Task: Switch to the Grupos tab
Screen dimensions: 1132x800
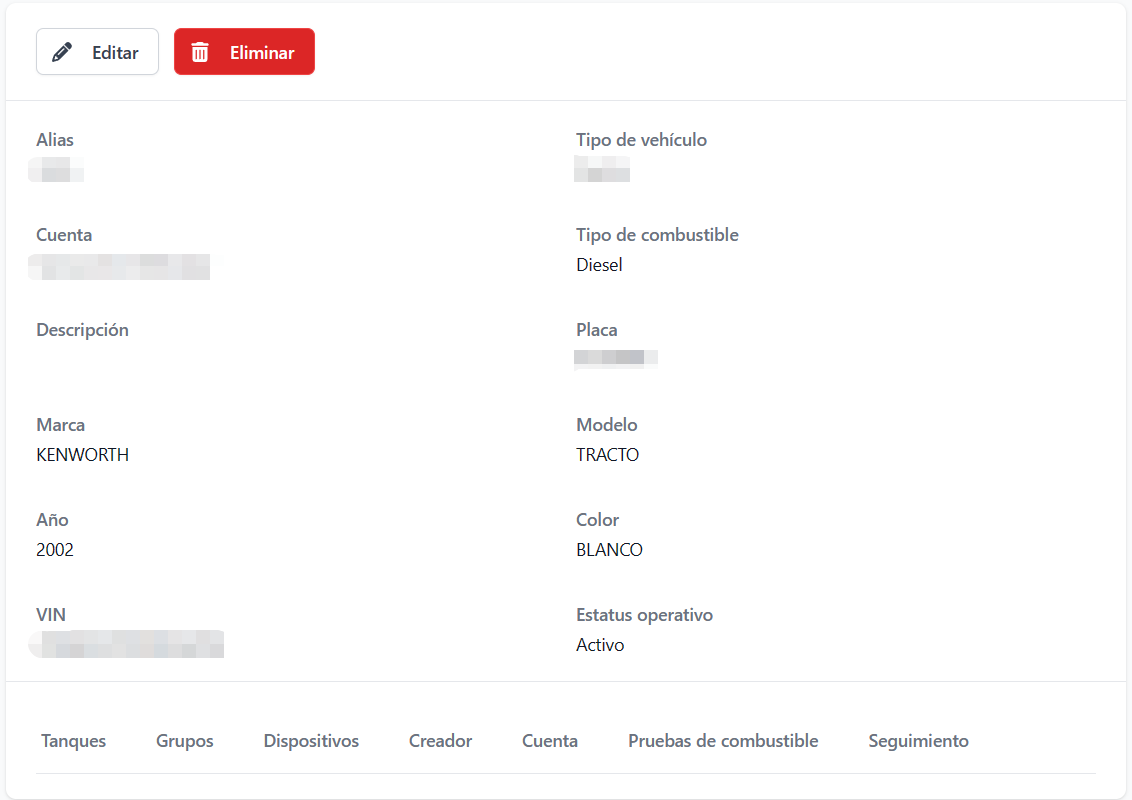Action: coord(184,740)
